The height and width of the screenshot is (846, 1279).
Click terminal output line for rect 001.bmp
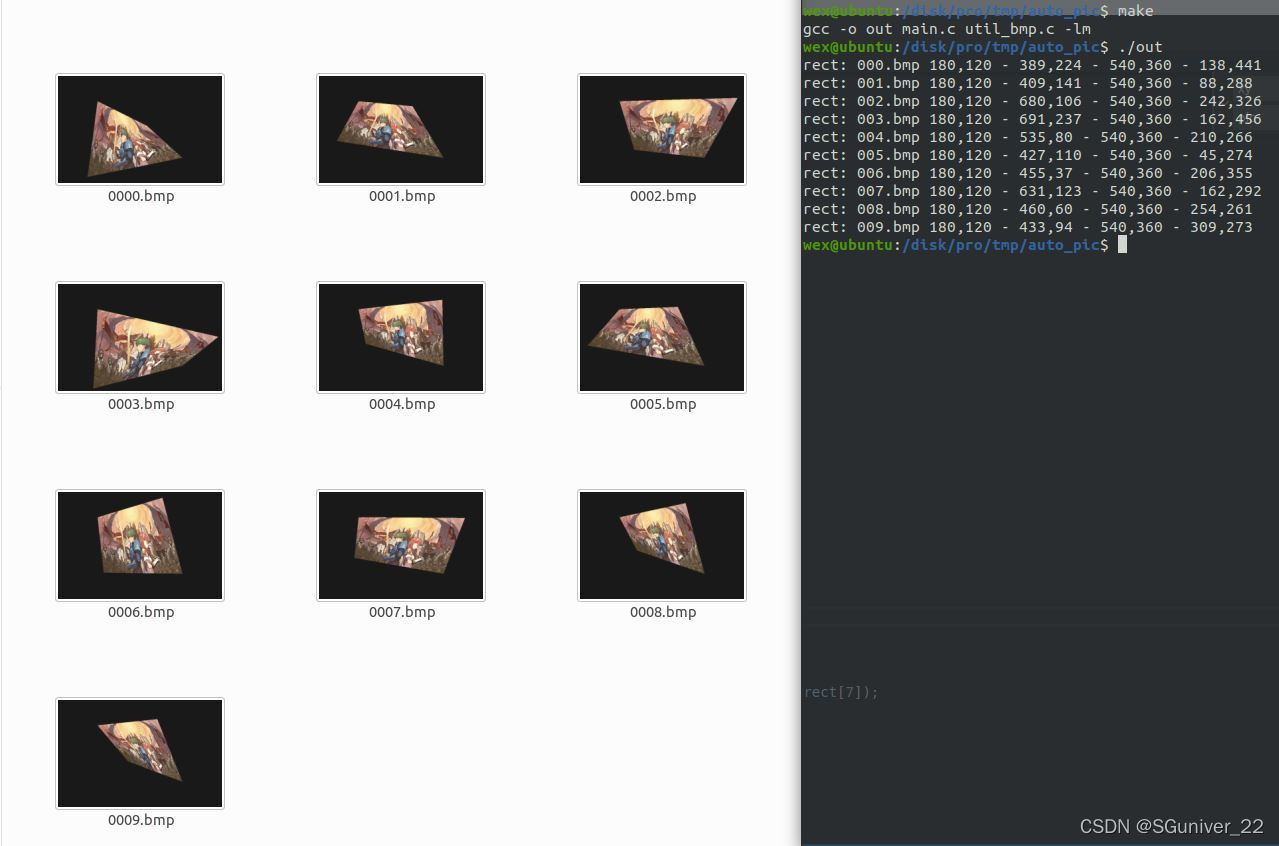[x=1028, y=83]
